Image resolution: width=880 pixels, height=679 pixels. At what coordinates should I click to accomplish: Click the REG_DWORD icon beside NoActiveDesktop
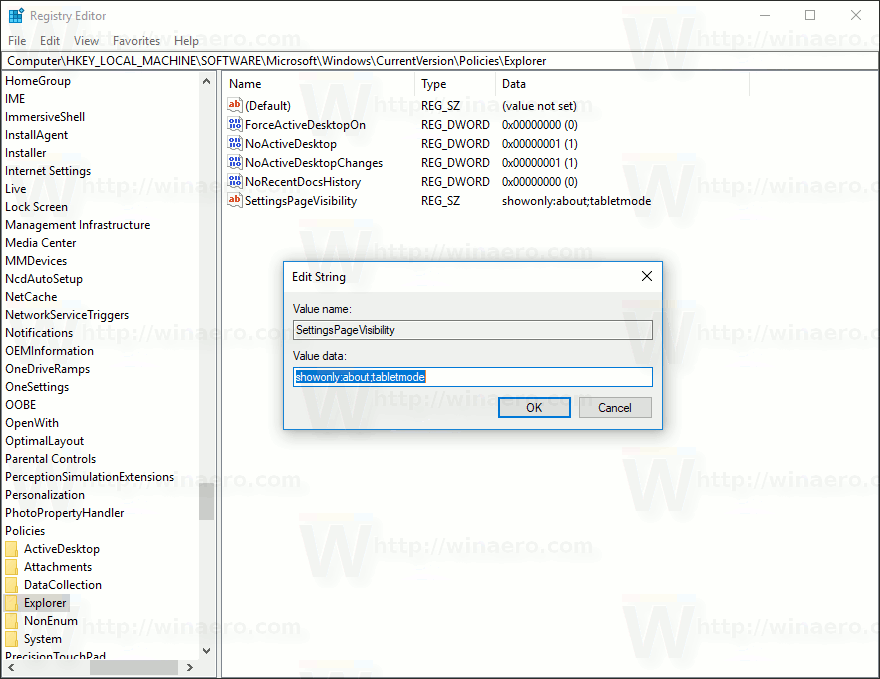pyautogui.click(x=235, y=143)
